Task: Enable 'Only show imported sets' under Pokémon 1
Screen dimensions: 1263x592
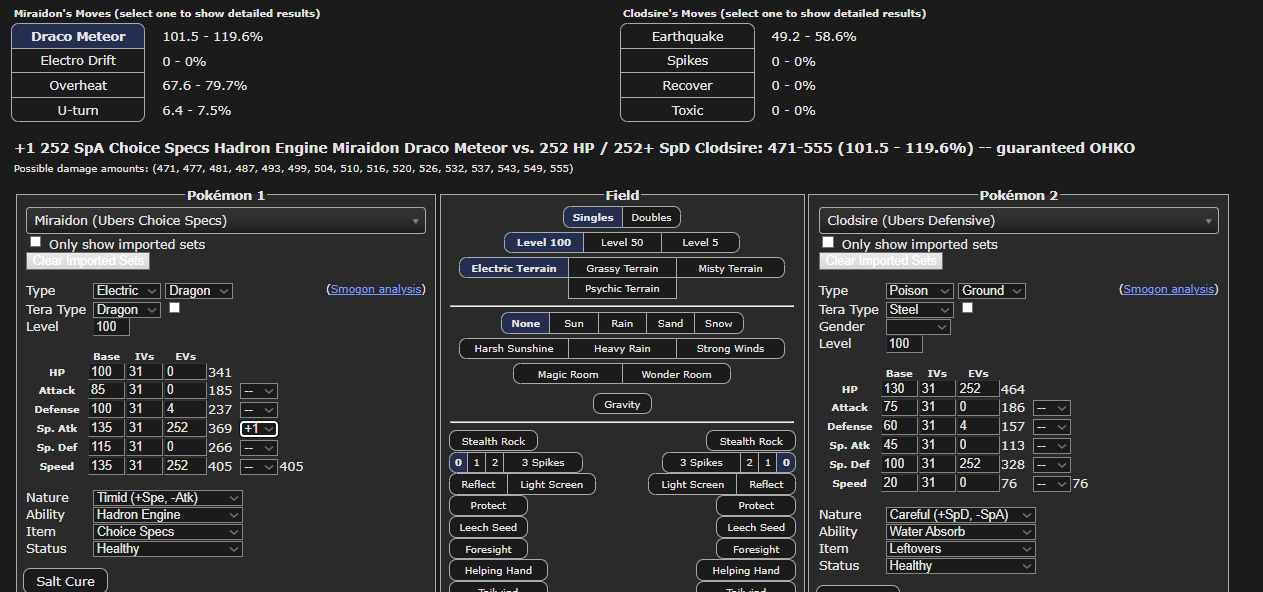Action: (x=36, y=243)
